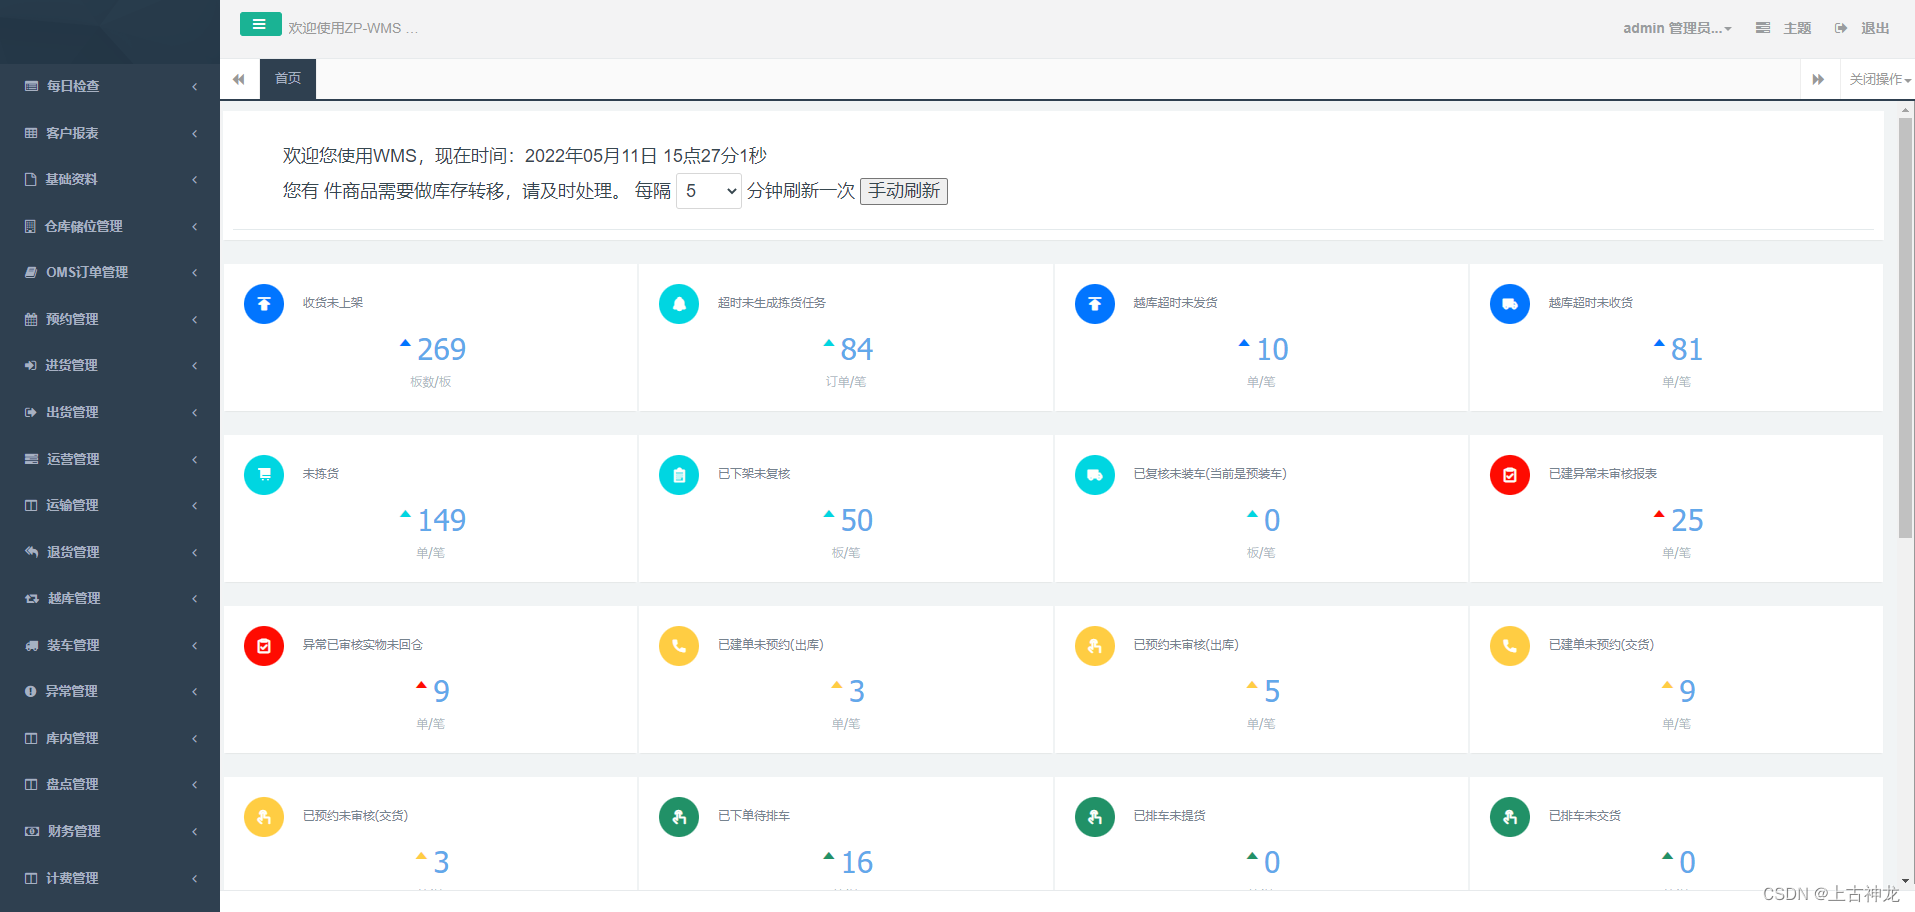Image resolution: width=1915 pixels, height=912 pixels.
Task: Click the 149 未拣货 count
Action: (x=441, y=520)
